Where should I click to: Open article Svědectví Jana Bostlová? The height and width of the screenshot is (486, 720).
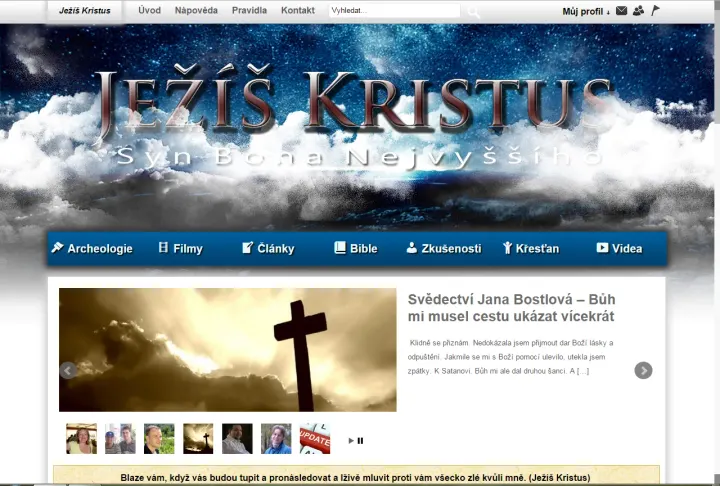512,308
